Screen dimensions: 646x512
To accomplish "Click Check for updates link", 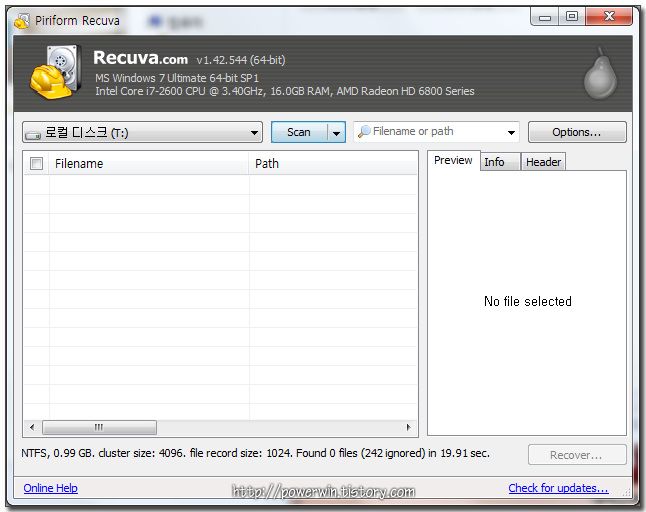I will click(558, 488).
